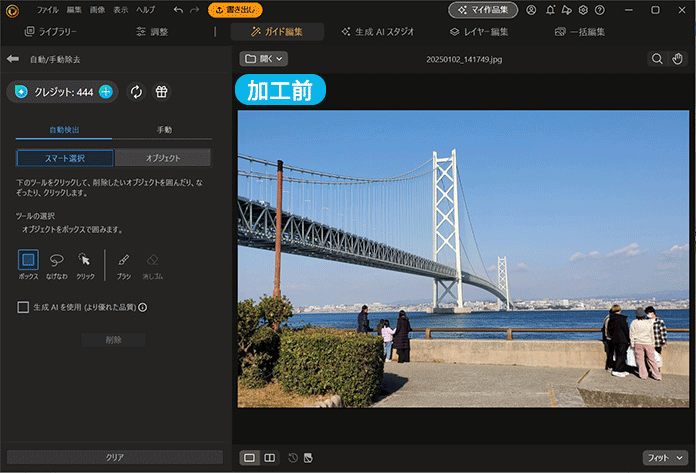The height and width of the screenshot is (473, 696).
Task: Open the notifications bell icon
Action: [x=550, y=10]
